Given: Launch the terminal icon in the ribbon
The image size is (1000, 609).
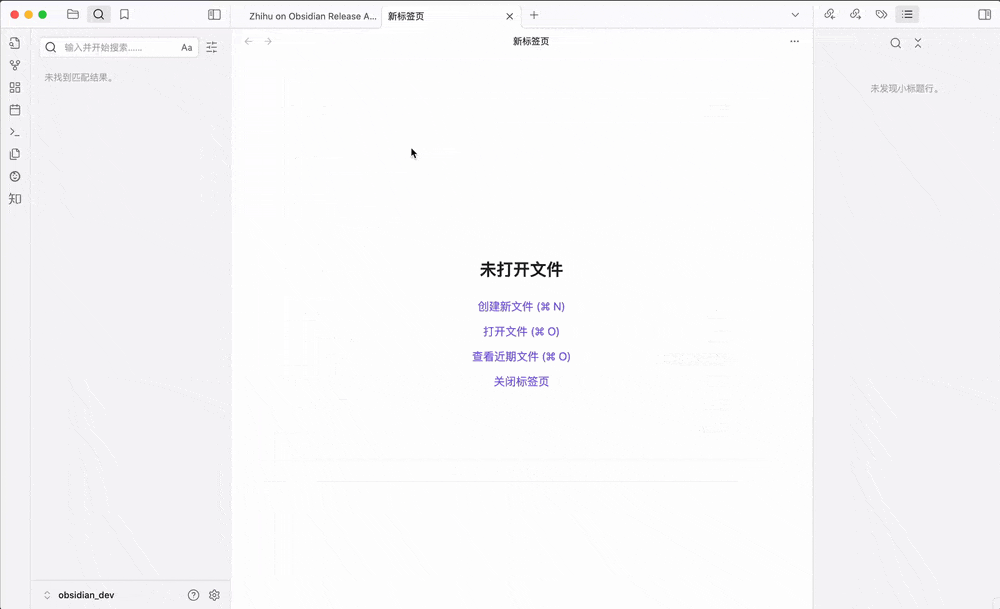Looking at the screenshot, I should coord(14,132).
